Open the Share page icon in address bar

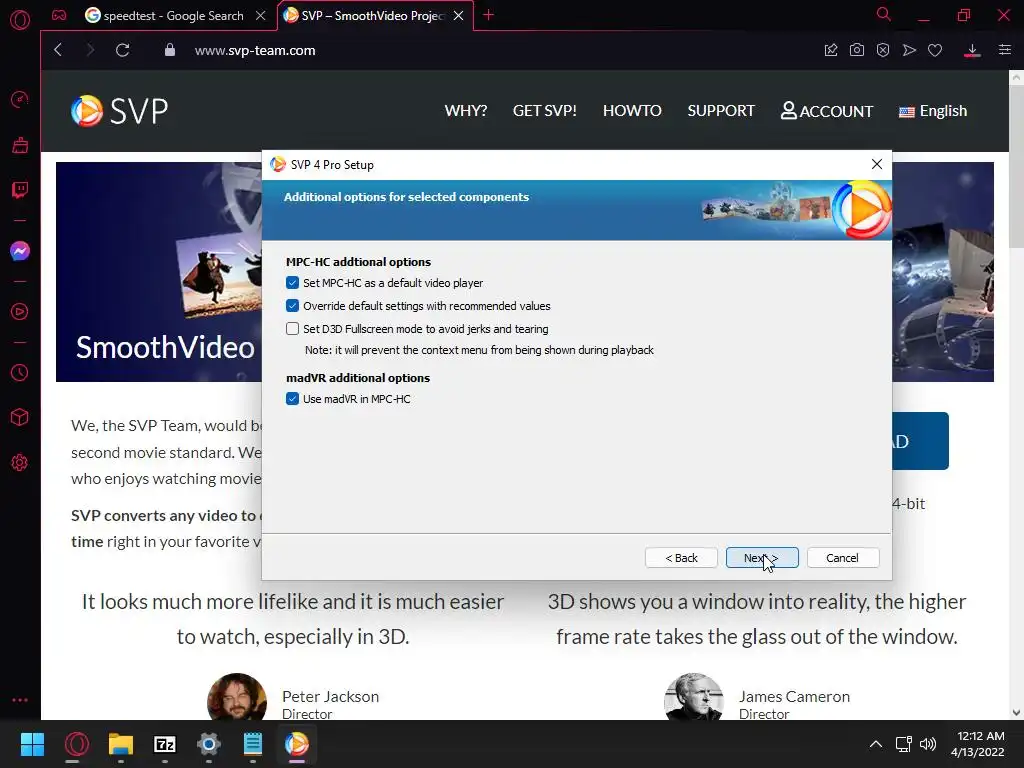(x=831, y=50)
